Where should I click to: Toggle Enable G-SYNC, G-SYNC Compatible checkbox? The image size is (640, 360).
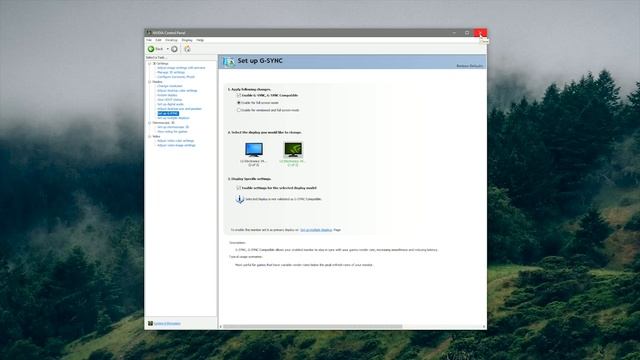(239, 95)
